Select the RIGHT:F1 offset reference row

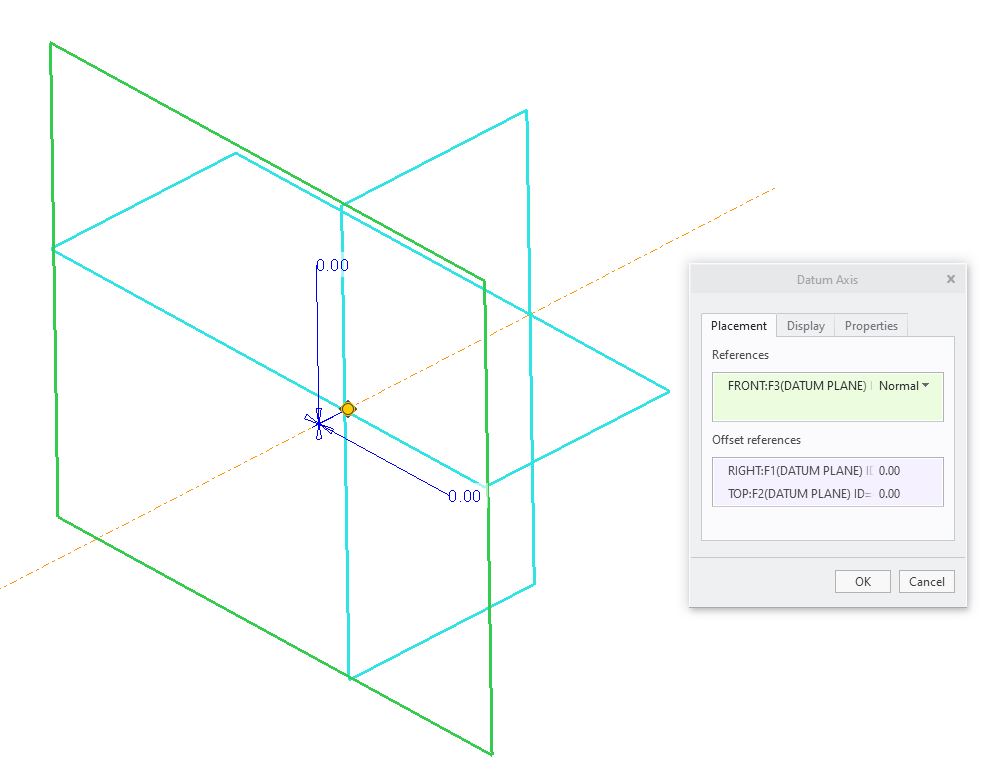point(800,470)
